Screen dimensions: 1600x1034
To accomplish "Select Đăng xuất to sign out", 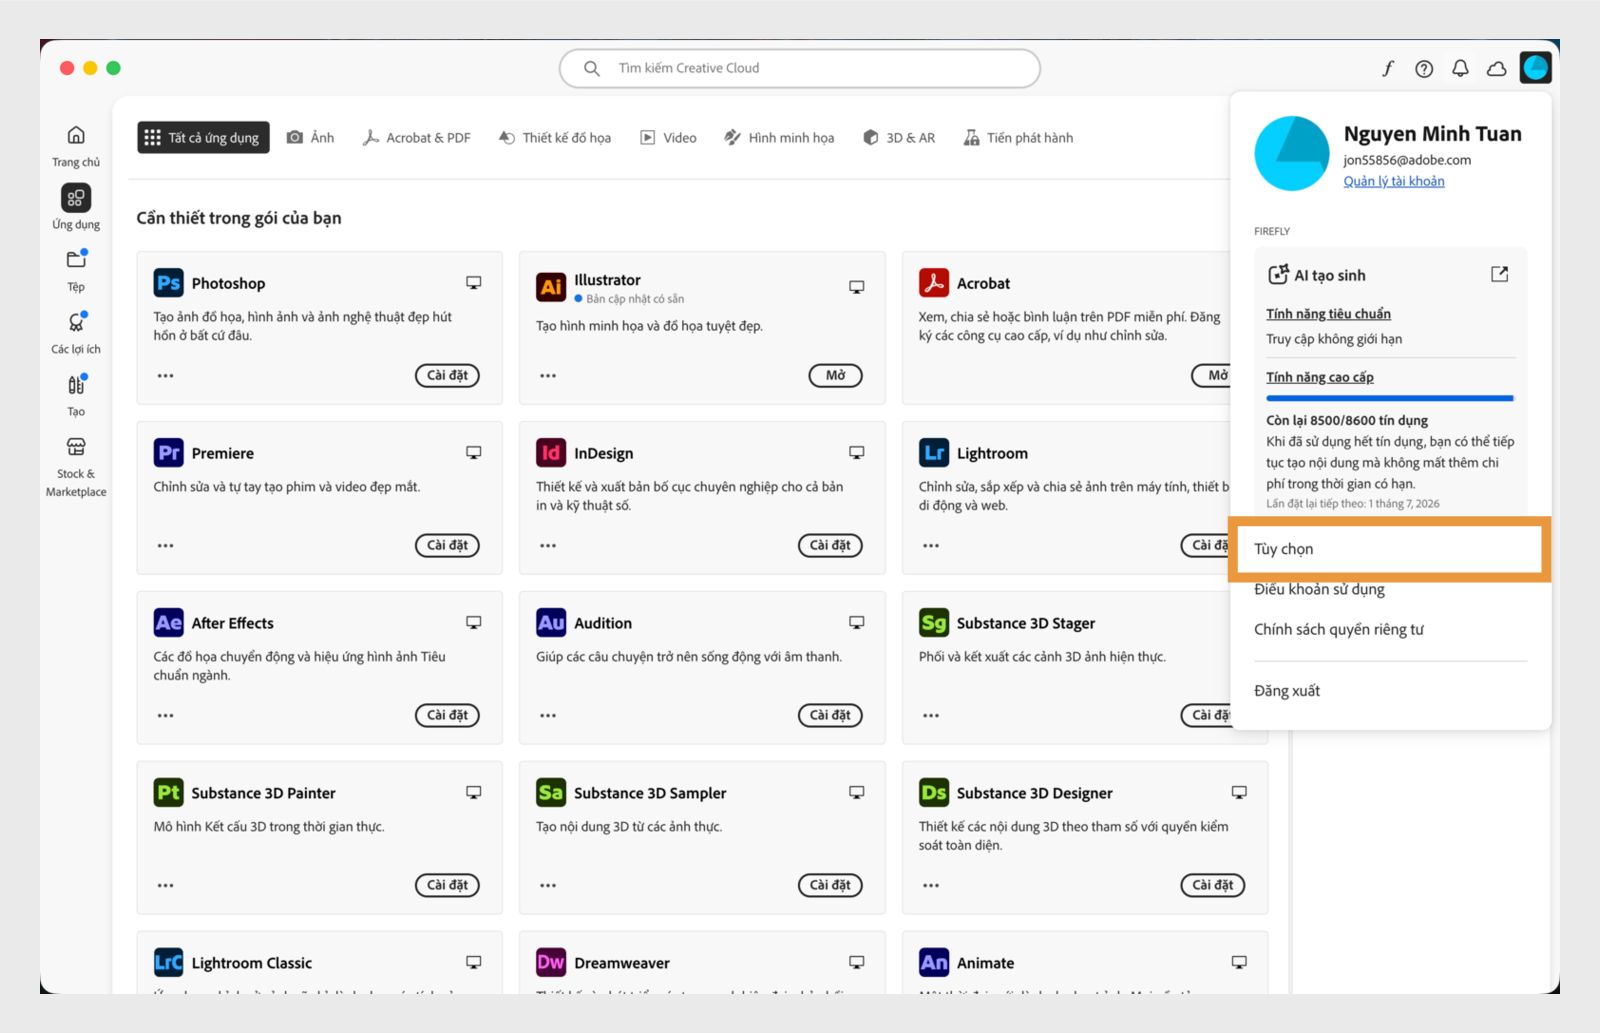I will click(x=1287, y=691).
